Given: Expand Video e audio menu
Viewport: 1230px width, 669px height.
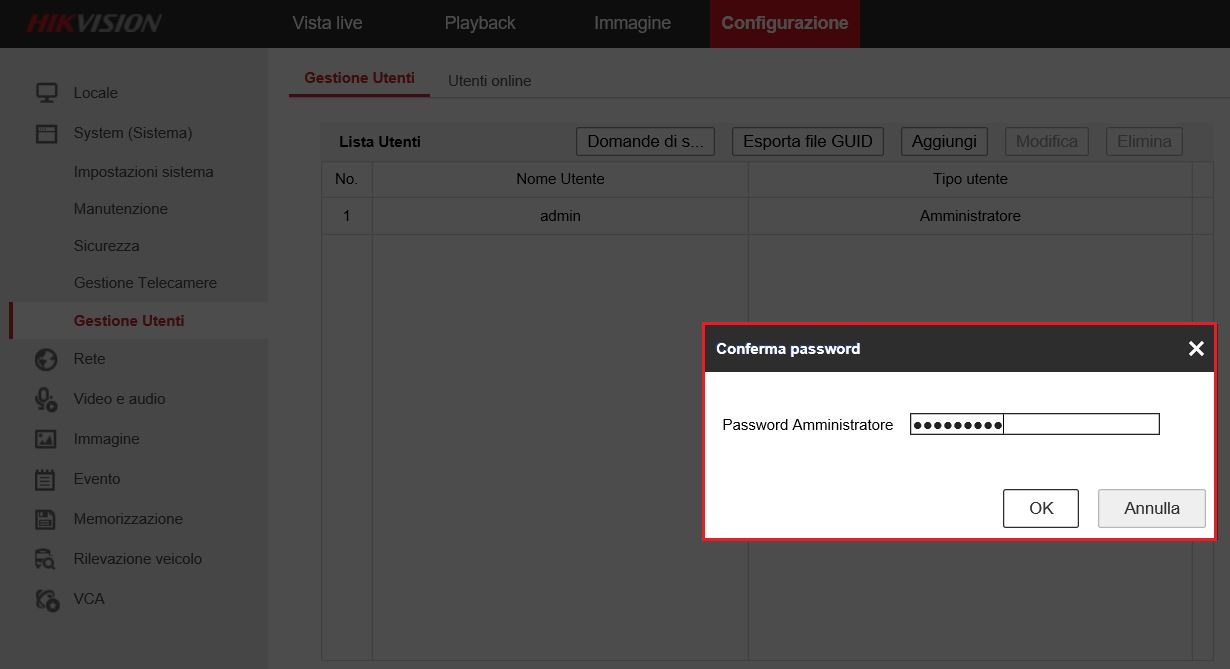Looking at the screenshot, I should 120,399.
